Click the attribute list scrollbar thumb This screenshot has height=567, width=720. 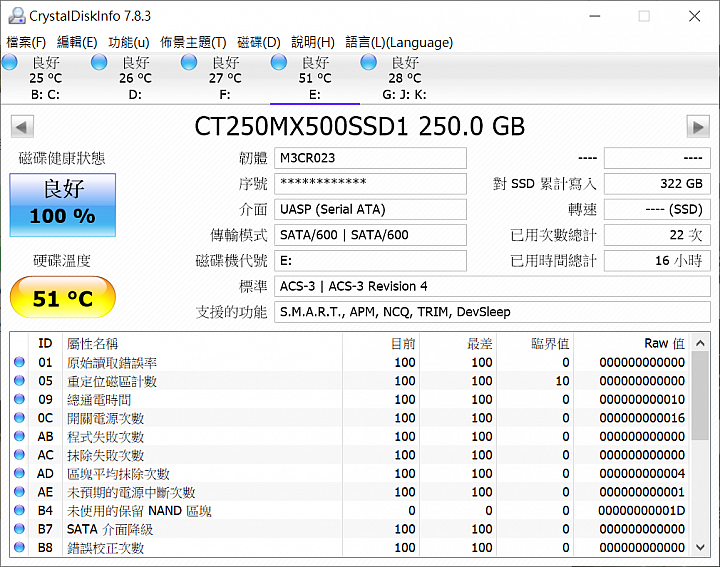point(700,396)
